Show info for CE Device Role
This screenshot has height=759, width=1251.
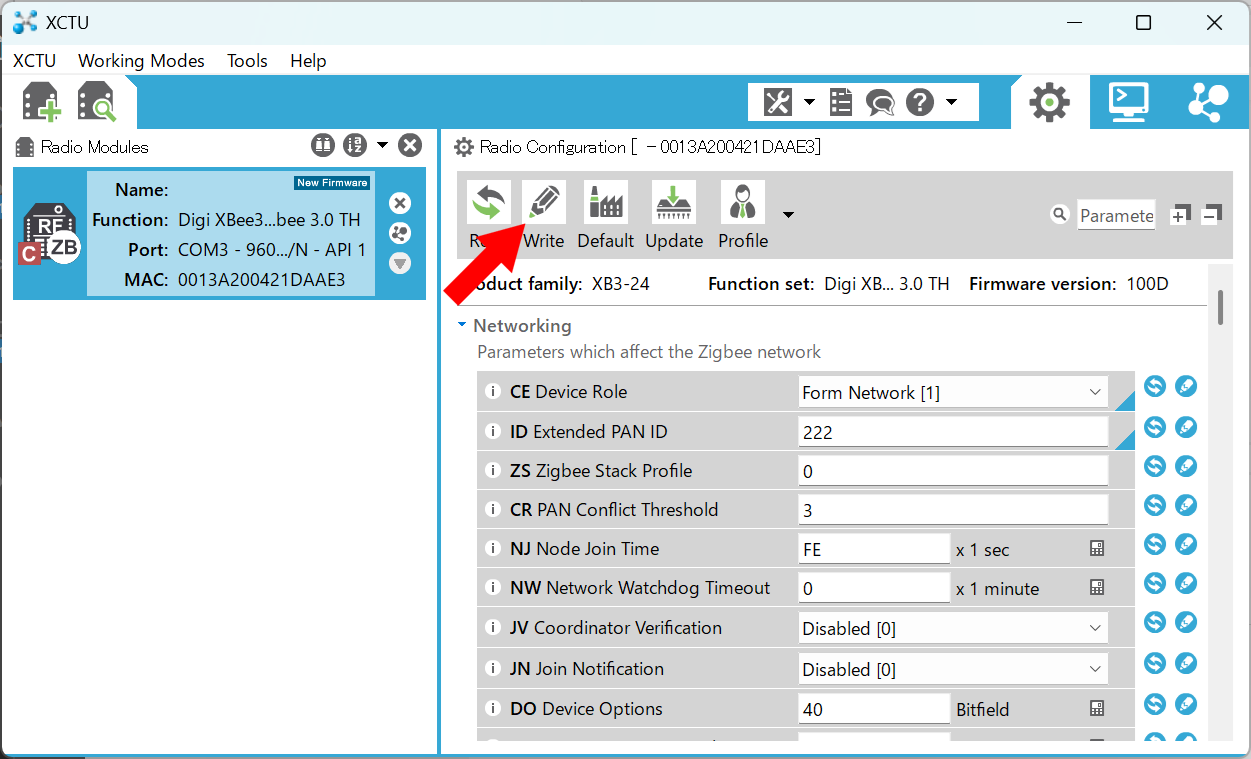click(492, 392)
